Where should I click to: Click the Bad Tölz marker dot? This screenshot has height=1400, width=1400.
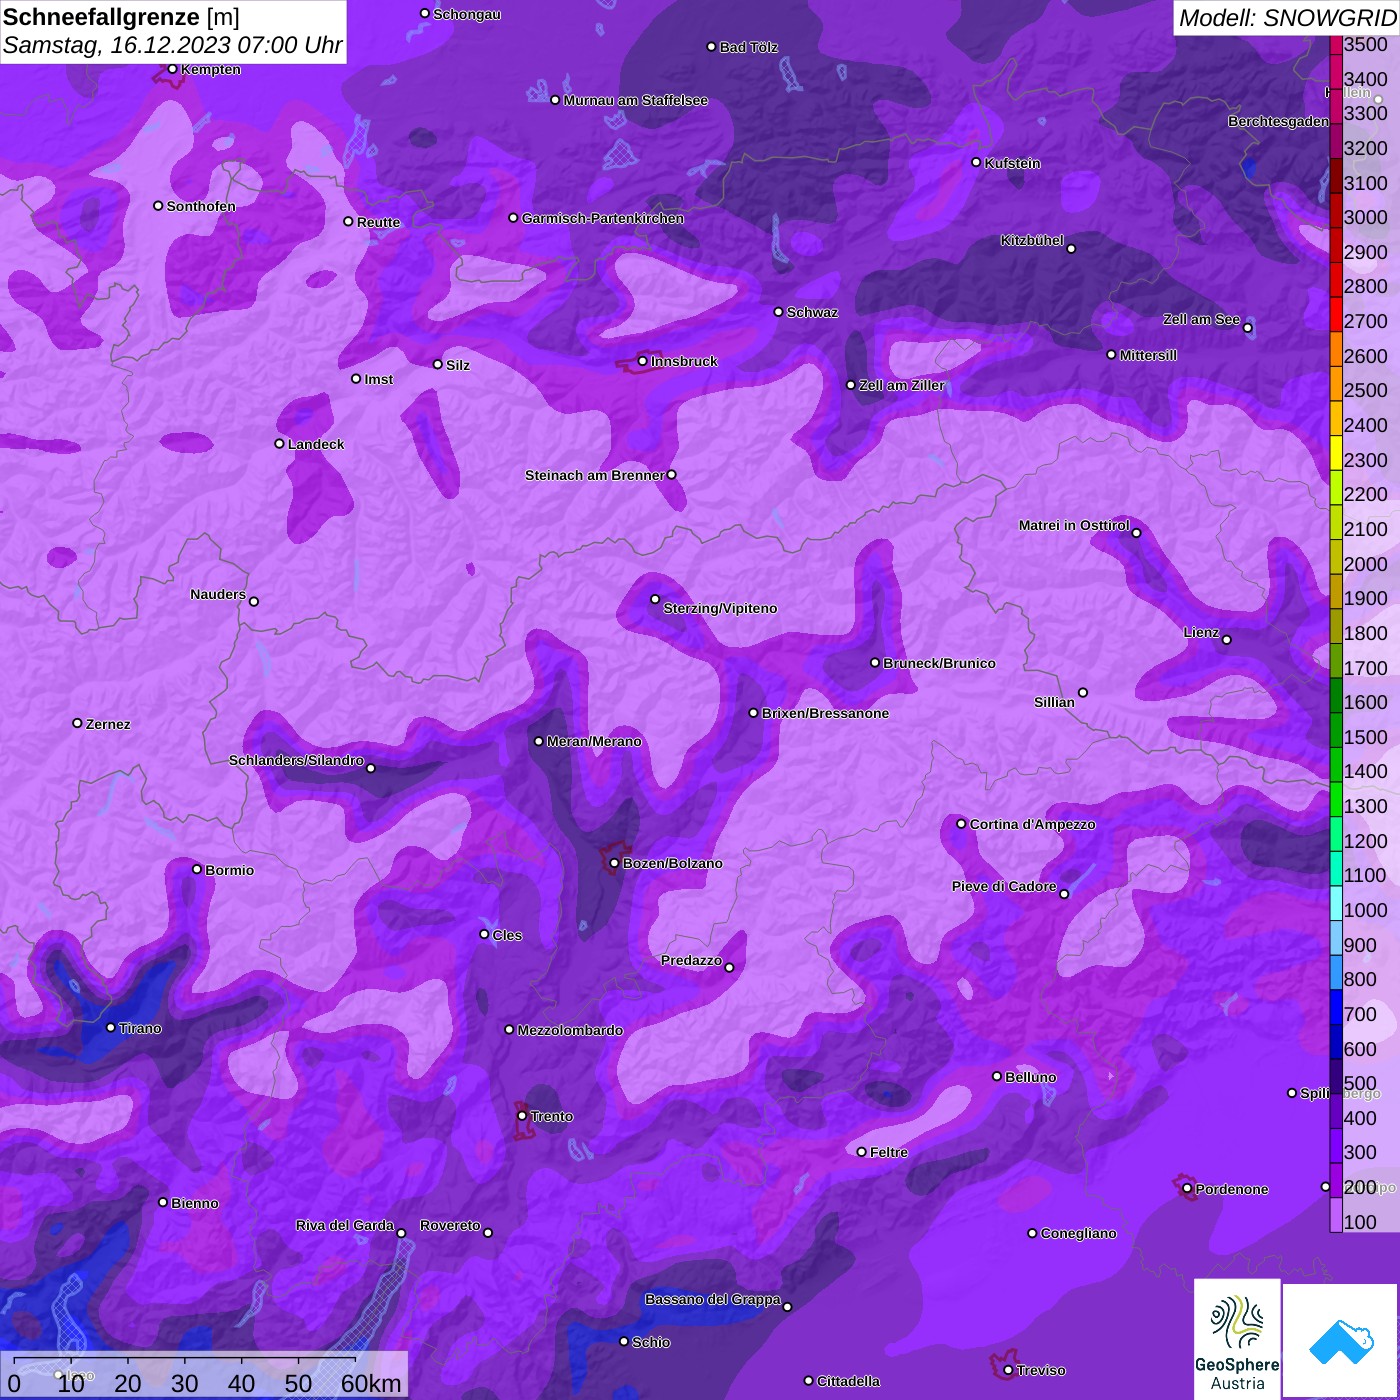click(x=712, y=47)
